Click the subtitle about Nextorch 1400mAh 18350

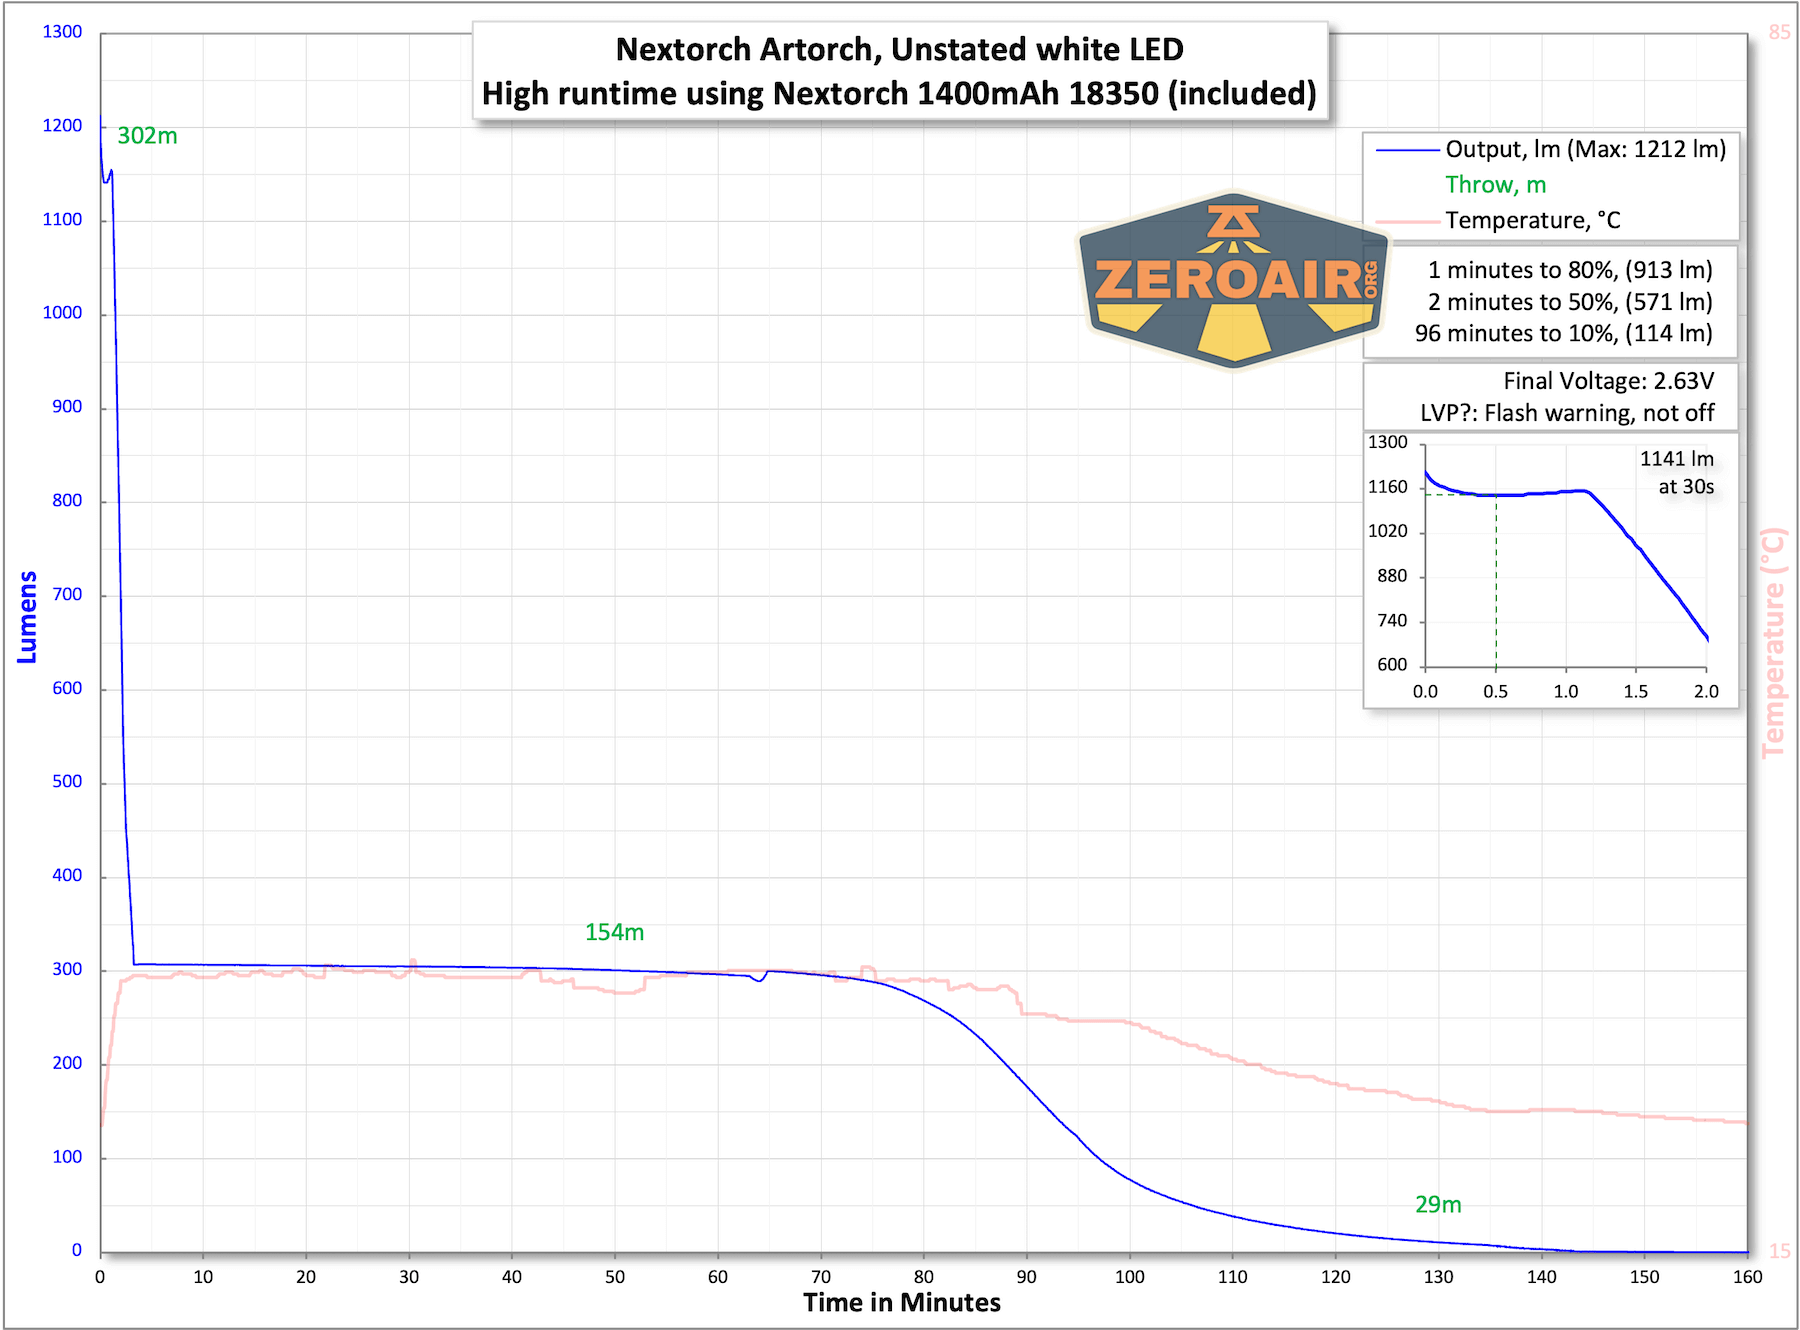click(899, 93)
